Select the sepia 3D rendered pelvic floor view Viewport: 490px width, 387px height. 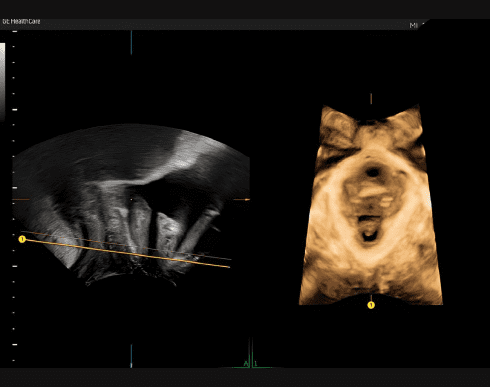[371, 205]
